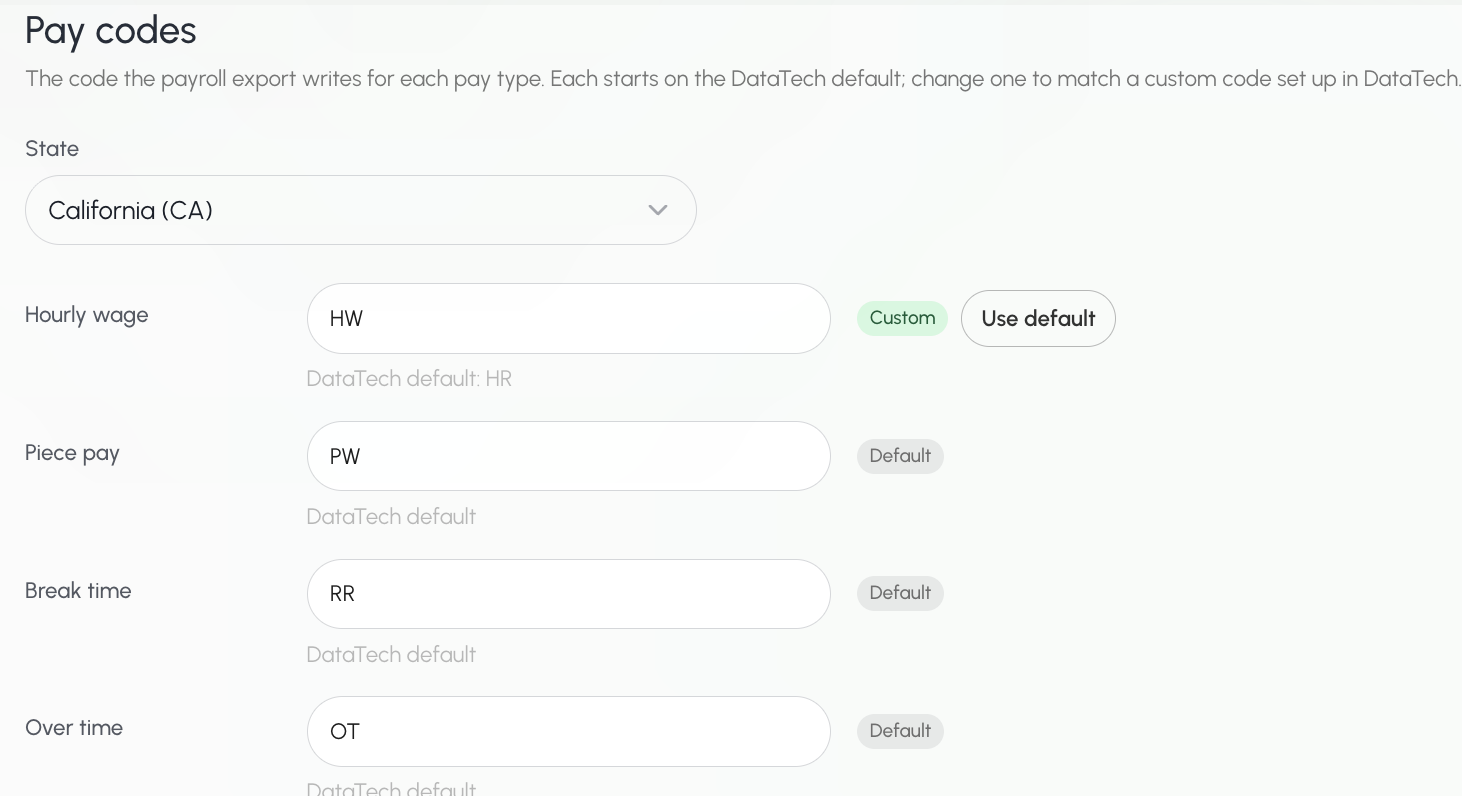Click the Default badge beside Break time
The width and height of the screenshot is (1462, 796).
click(900, 593)
